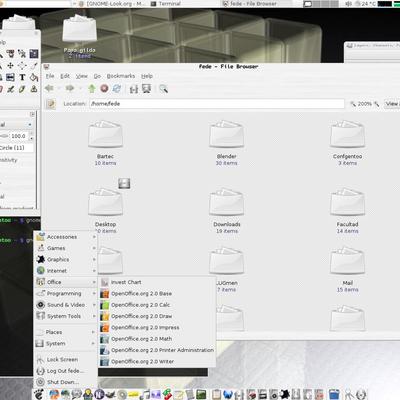Image resolution: width=400 pixels, height=400 pixels.
Task: Expand Accessories submenu
Action: click(x=66, y=237)
